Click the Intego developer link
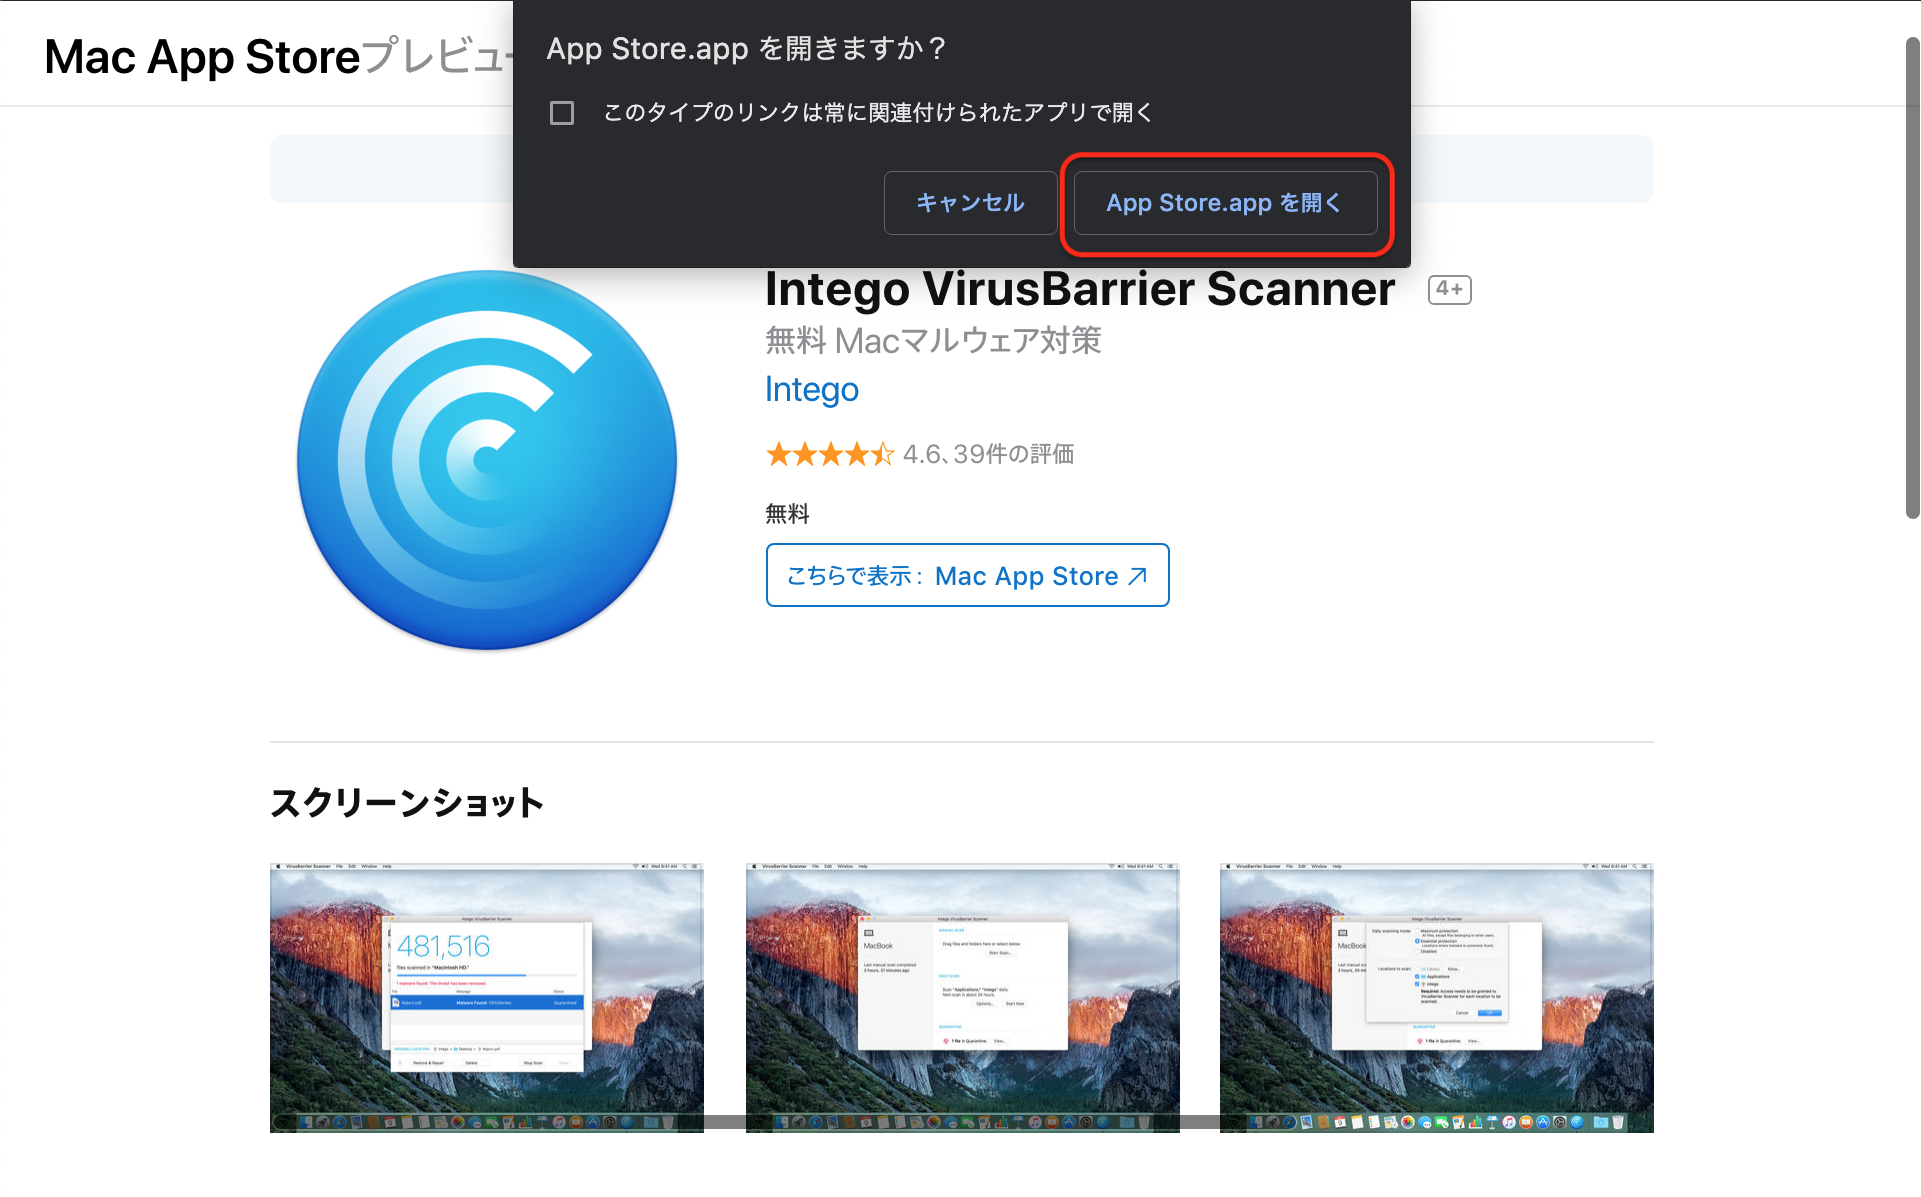The image size is (1921, 1197). coord(812,389)
